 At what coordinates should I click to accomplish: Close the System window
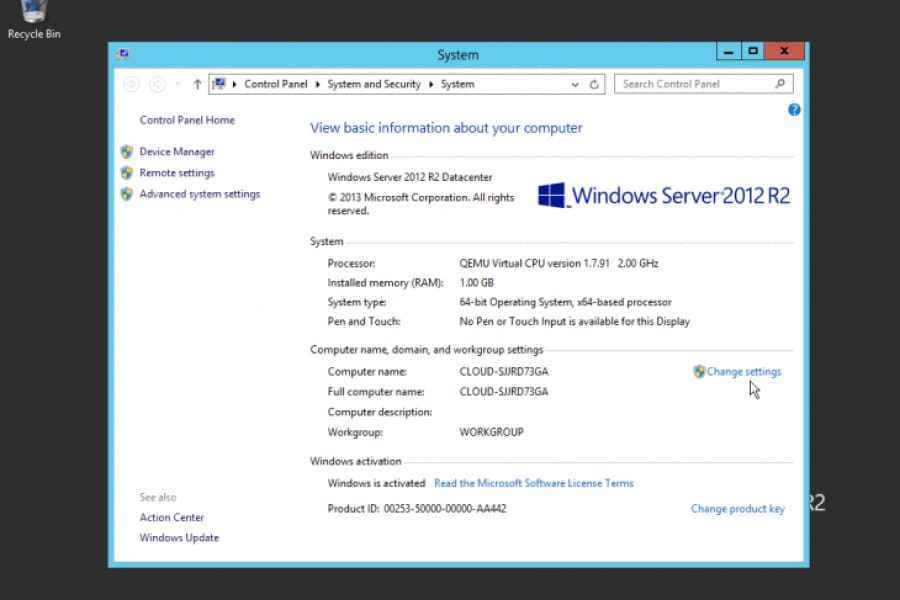point(784,51)
